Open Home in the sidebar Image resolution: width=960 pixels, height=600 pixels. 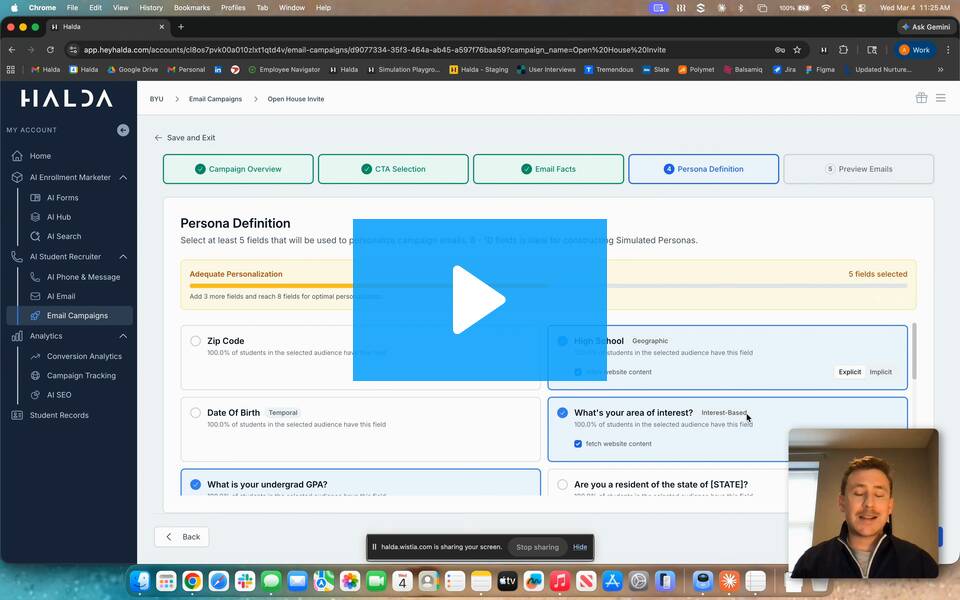40,156
